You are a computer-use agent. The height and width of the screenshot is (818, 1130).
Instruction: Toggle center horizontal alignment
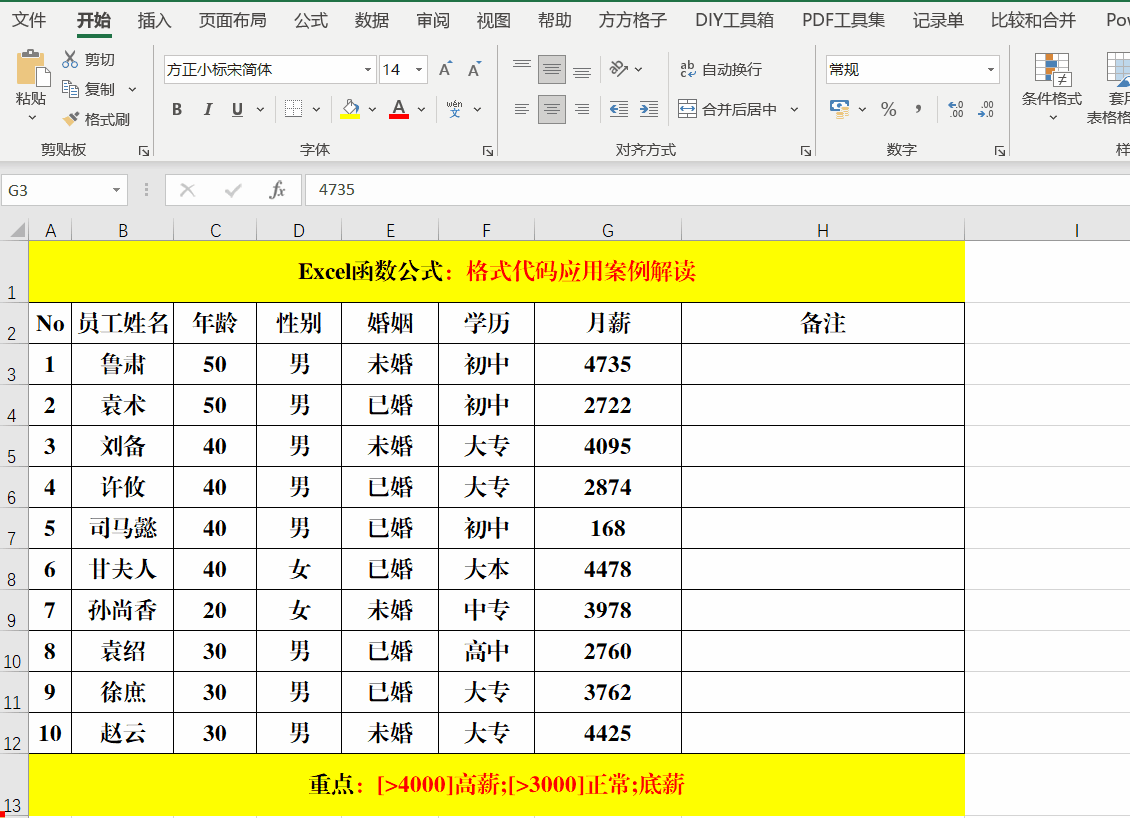(552, 110)
